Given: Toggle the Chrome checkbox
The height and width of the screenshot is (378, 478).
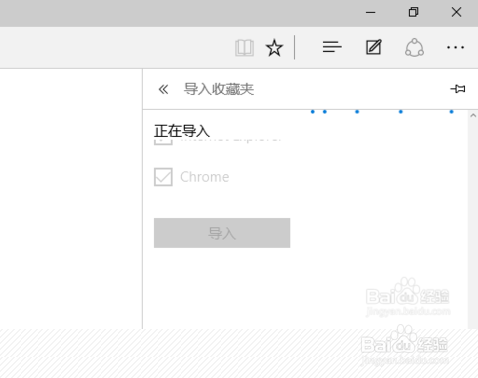Looking at the screenshot, I should pyautogui.click(x=163, y=177).
